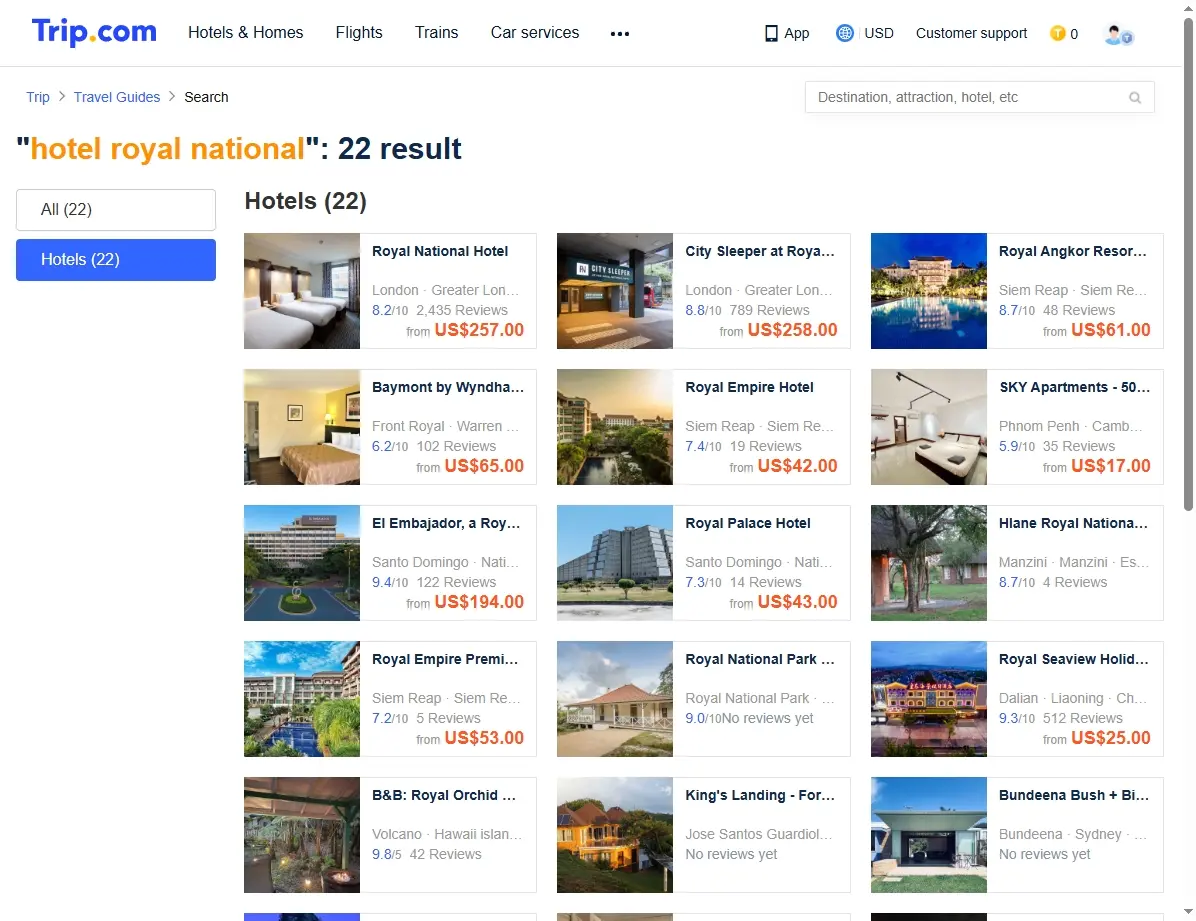Open the Royal Empire Hotel photo
The image size is (1196, 921).
coord(615,427)
